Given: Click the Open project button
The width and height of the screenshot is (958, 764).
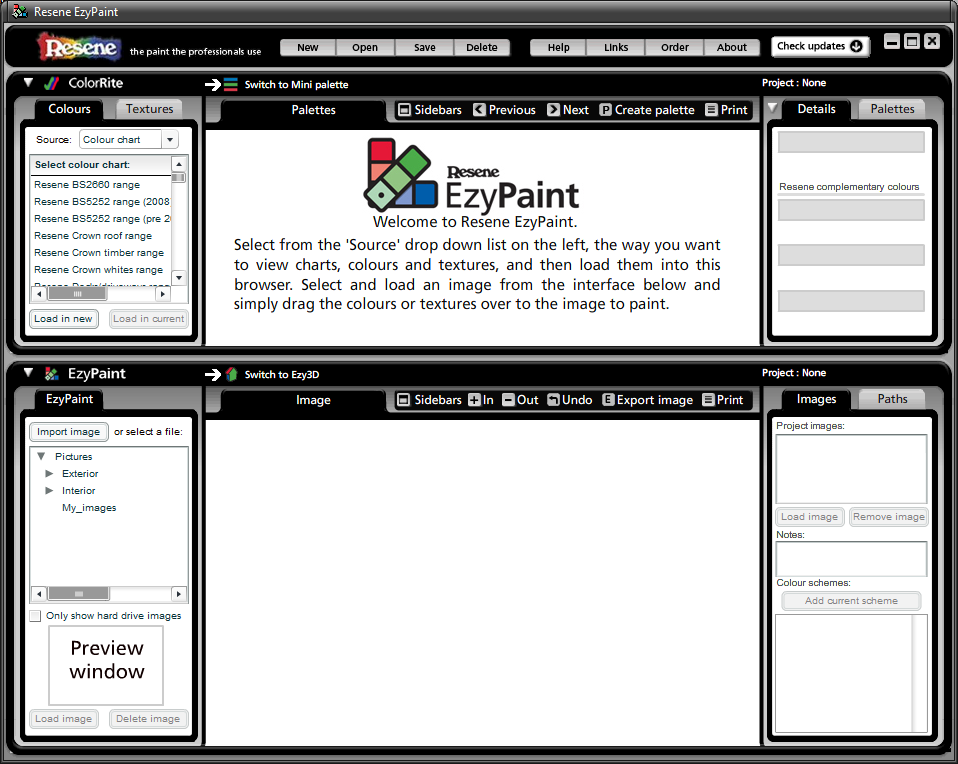Looking at the screenshot, I should point(365,48).
